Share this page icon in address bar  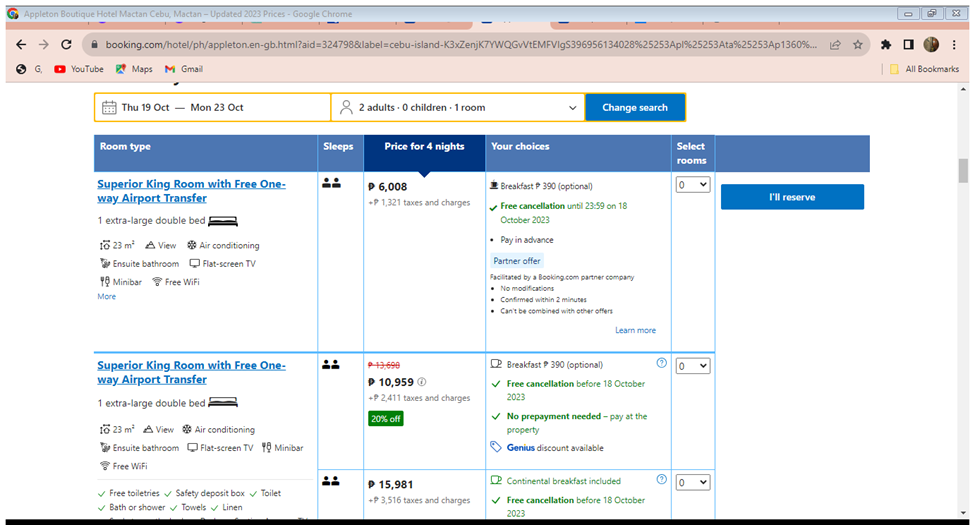pos(835,45)
